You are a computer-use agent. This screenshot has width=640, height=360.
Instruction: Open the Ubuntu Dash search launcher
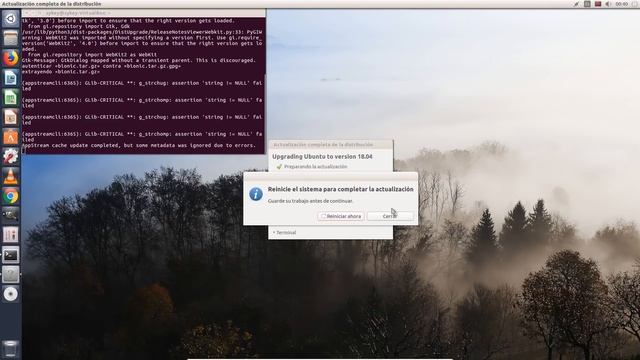pos(11,19)
